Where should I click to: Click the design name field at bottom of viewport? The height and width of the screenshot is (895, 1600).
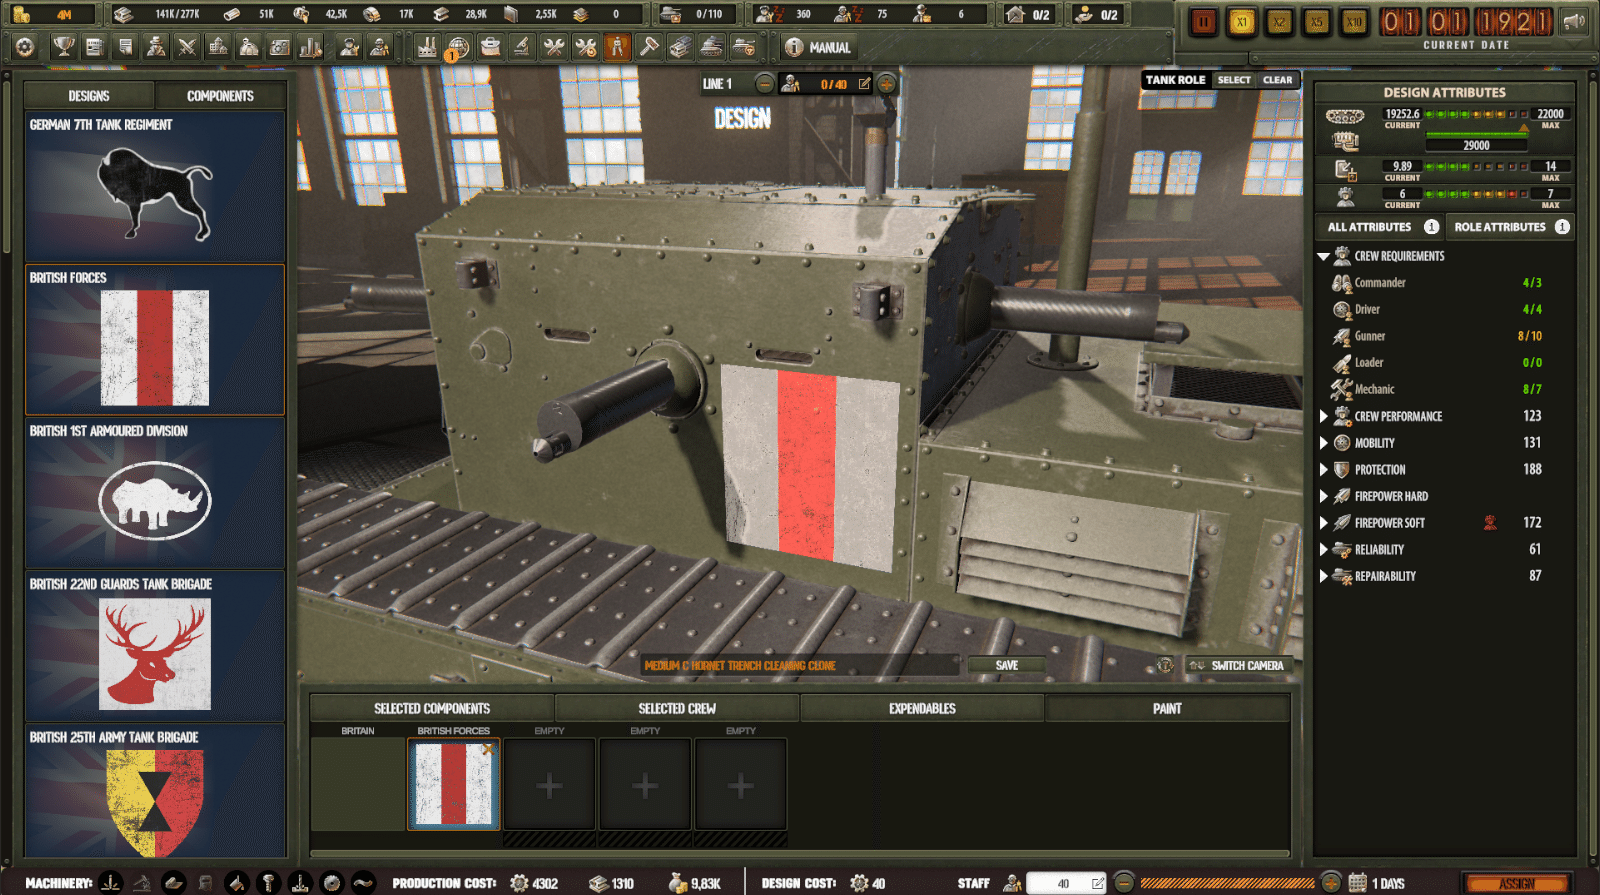click(x=800, y=665)
